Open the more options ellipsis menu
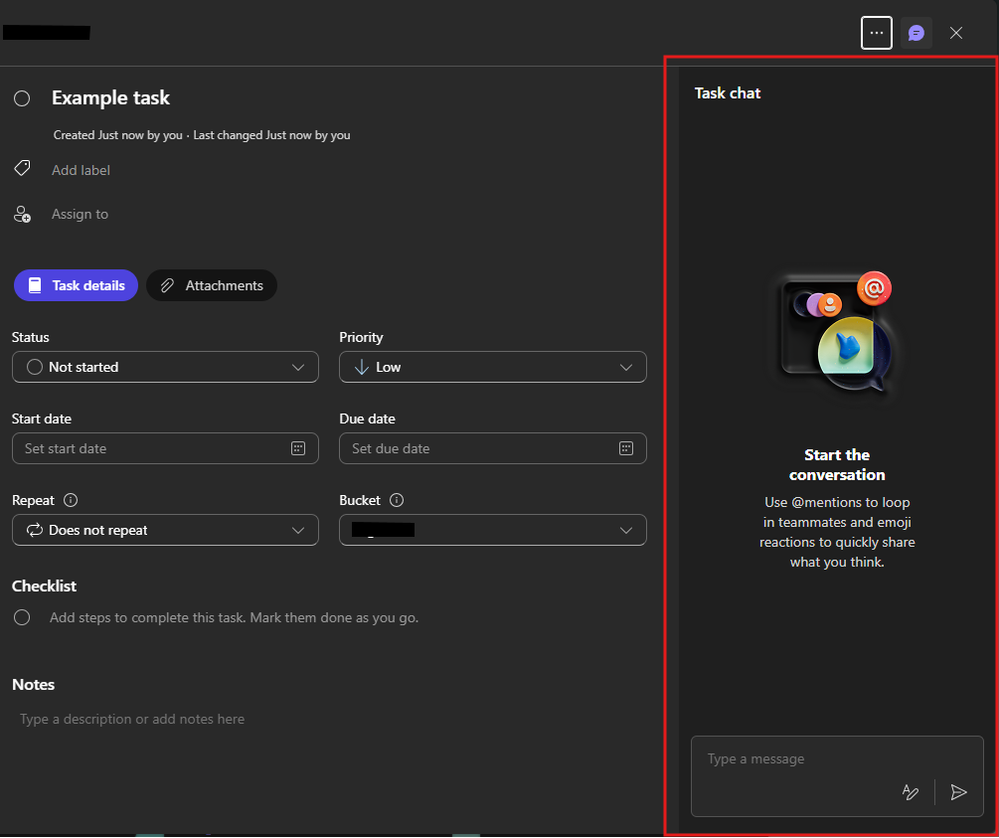999x838 pixels. (876, 33)
